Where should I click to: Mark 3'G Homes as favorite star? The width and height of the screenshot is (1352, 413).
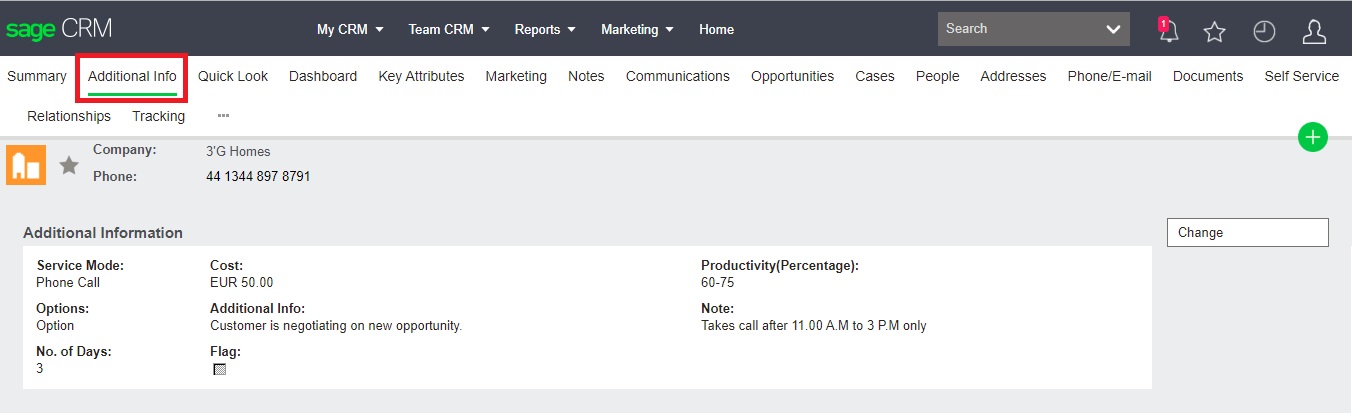click(69, 165)
